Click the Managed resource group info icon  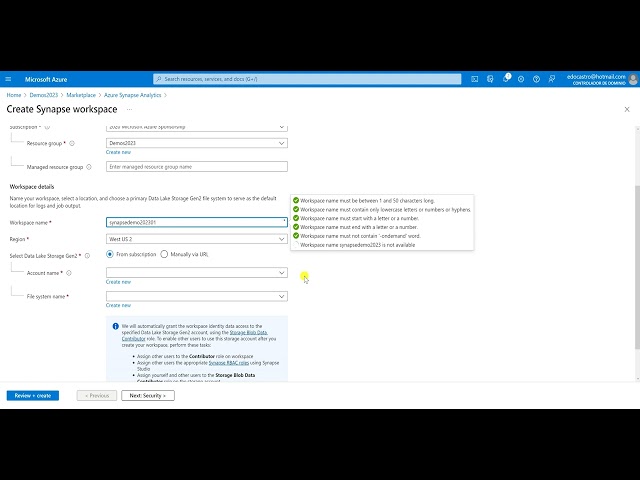(89, 167)
